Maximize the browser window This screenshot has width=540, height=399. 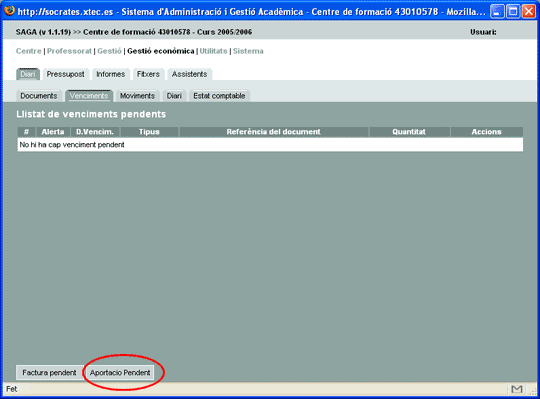tap(513, 12)
